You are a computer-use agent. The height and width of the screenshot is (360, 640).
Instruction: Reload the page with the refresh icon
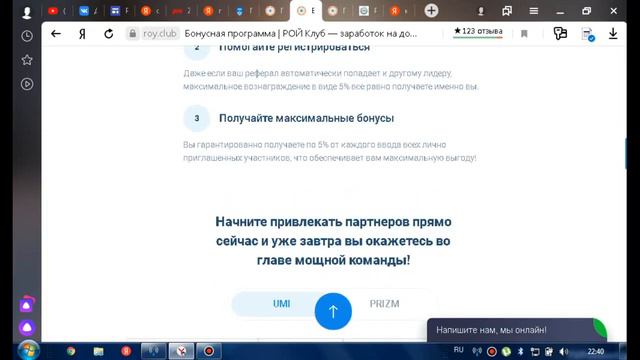(109, 33)
